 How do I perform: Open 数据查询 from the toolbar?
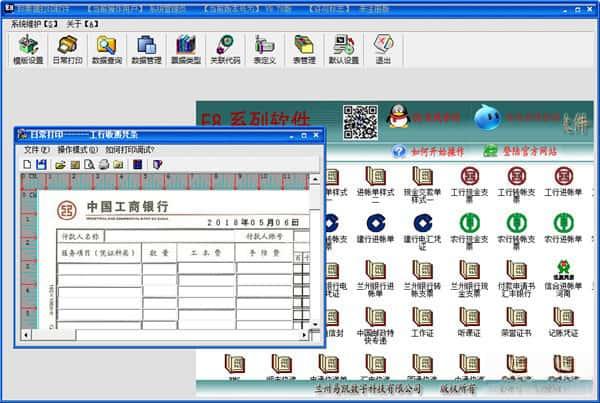106,49
